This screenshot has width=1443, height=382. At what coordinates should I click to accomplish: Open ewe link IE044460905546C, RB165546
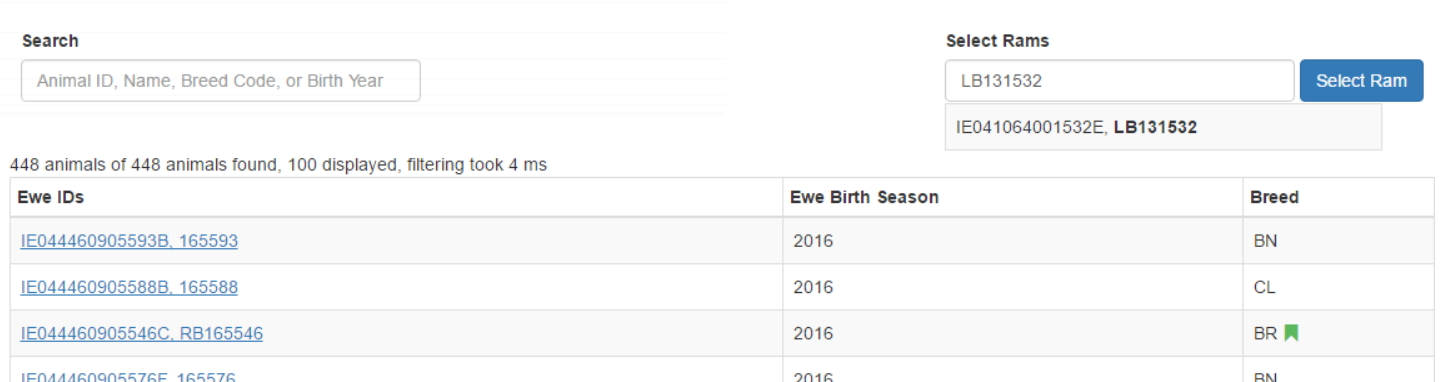click(x=142, y=333)
